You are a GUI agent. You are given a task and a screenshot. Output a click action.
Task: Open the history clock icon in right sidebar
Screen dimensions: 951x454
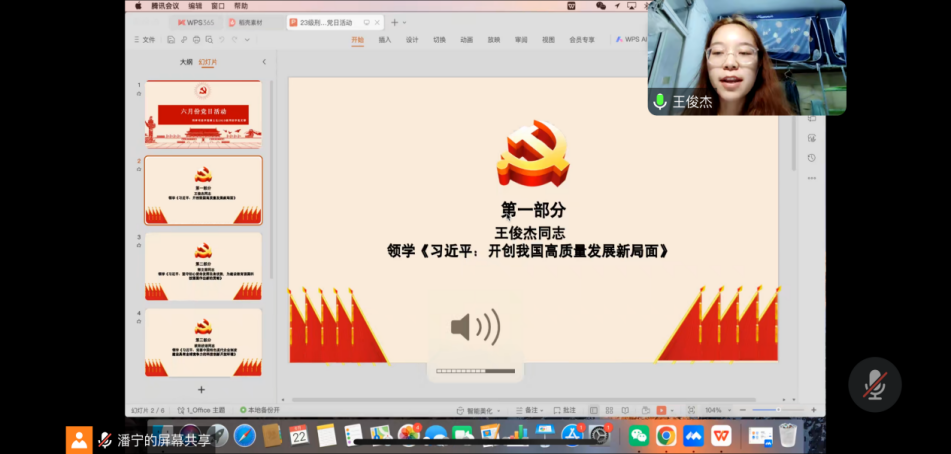point(811,157)
